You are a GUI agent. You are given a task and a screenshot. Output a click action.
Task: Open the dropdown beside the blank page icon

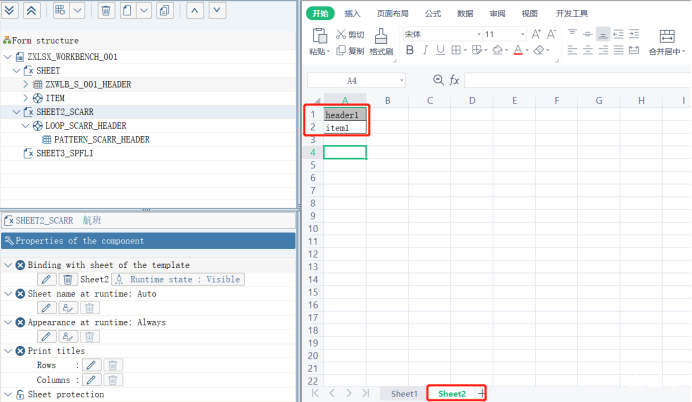coord(144,10)
